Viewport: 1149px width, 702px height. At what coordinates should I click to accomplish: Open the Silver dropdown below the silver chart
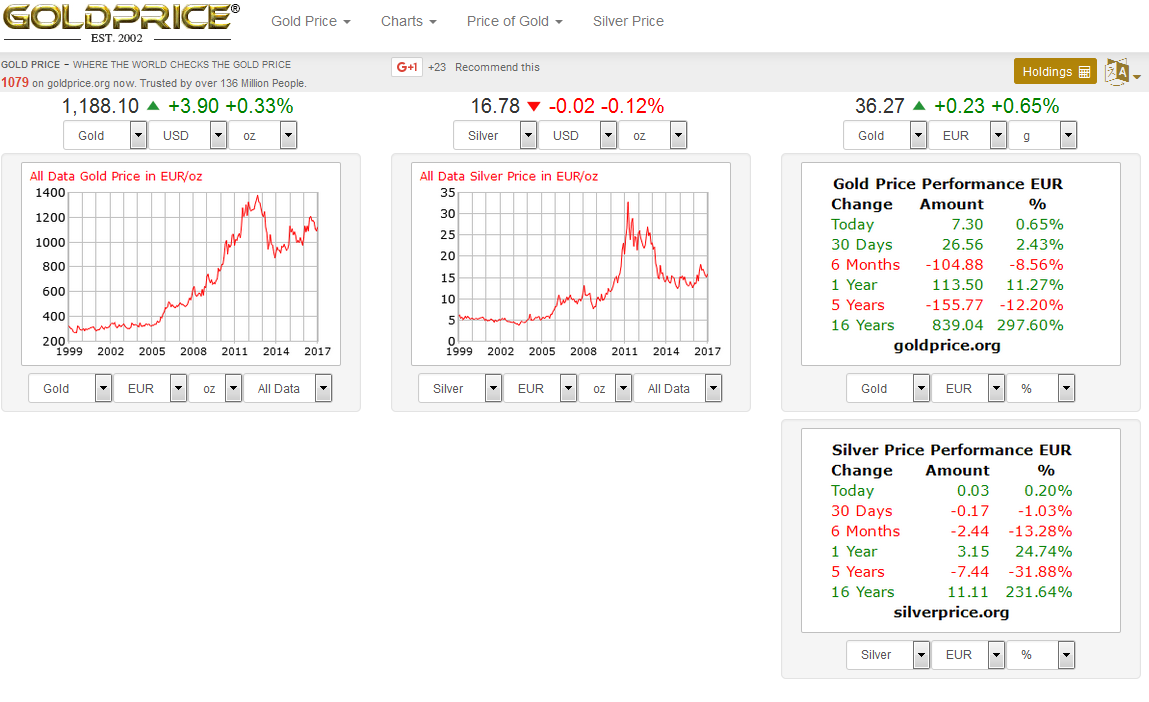(x=460, y=388)
